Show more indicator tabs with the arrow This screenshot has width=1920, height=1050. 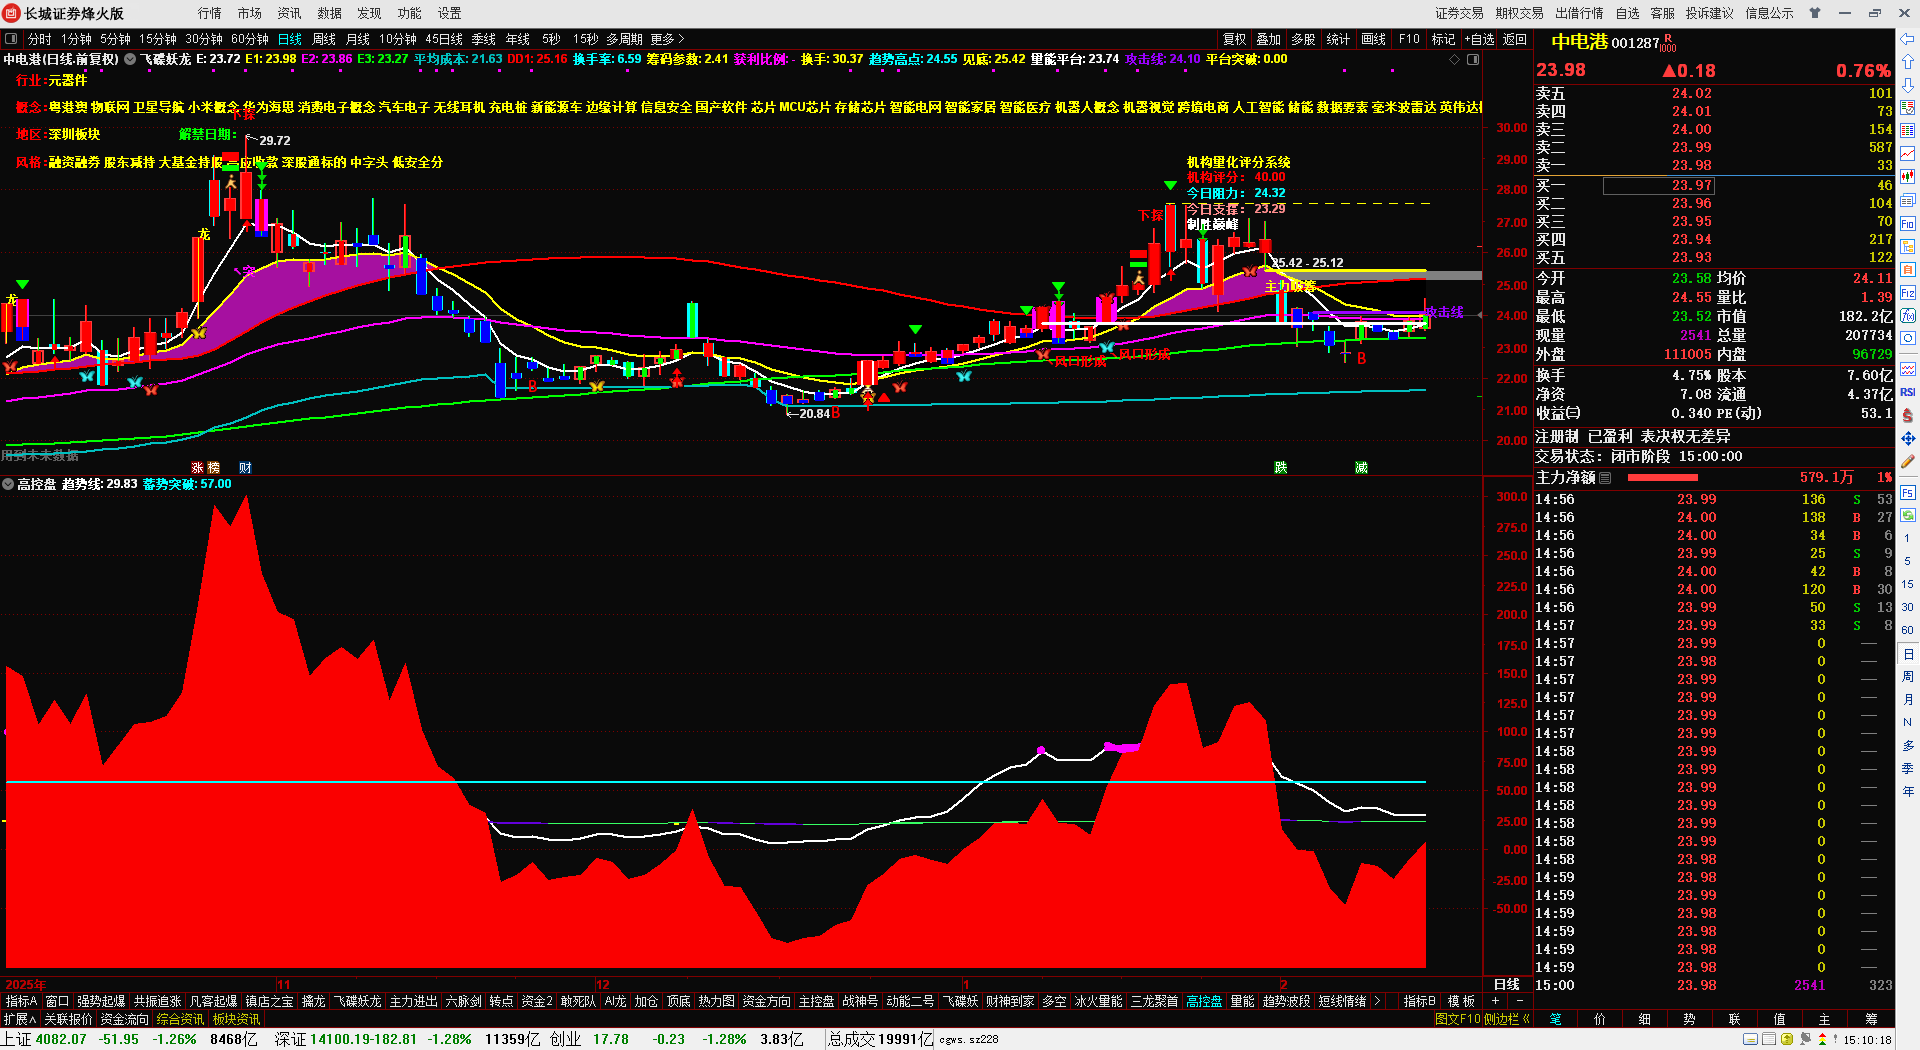click(1377, 1001)
